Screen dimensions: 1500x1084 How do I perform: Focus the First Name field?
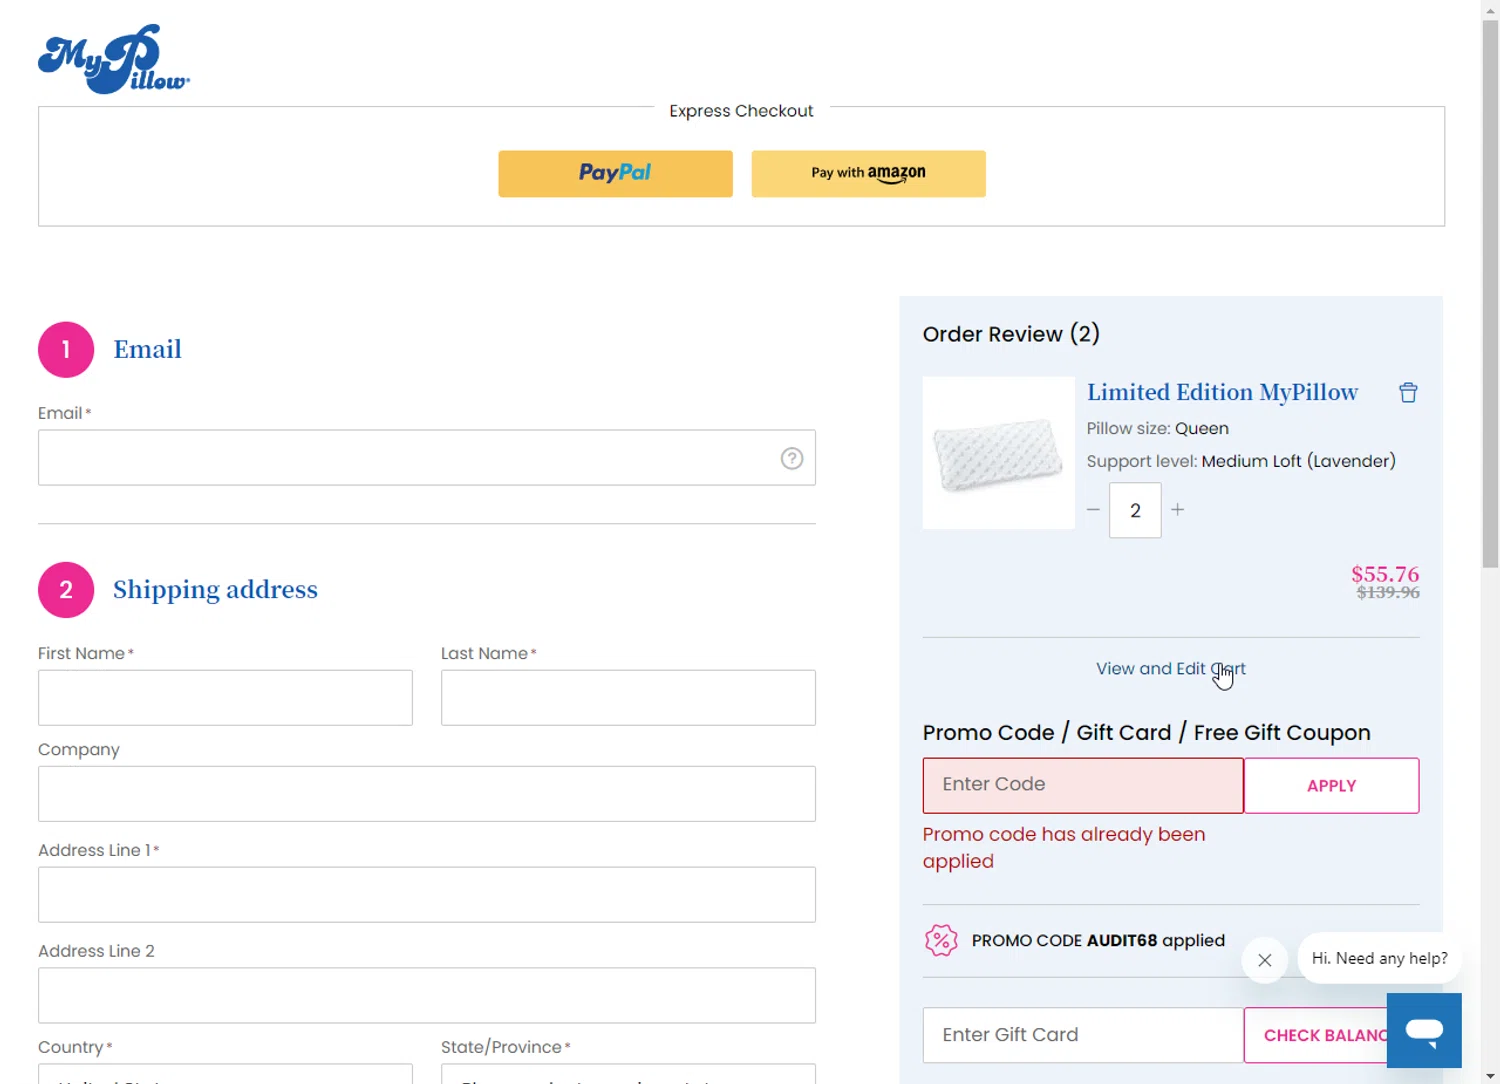click(225, 697)
